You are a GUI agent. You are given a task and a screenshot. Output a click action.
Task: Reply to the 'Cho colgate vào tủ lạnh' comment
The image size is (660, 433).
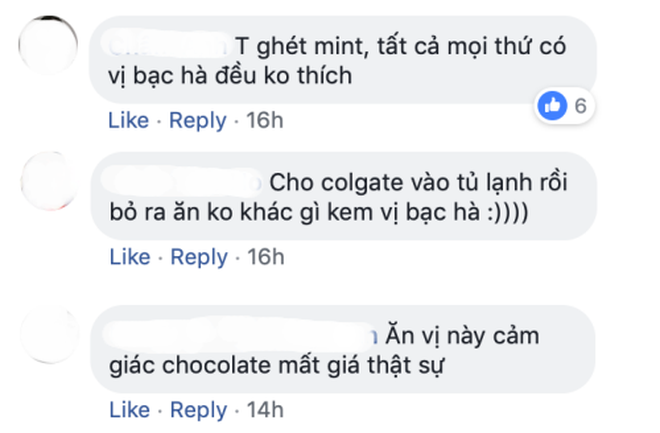point(199,258)
